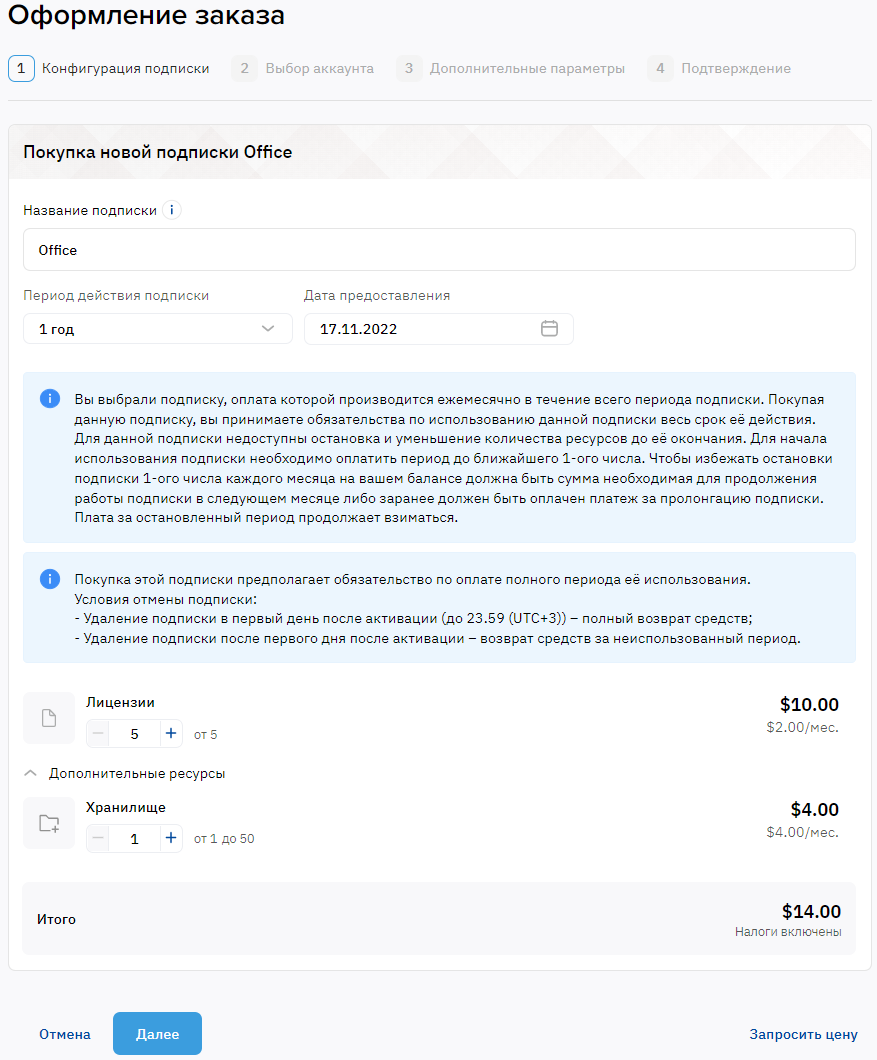877x1060 pixels.
Task: Click the Лицензии quantity value 5
Action: click(135, 733)
